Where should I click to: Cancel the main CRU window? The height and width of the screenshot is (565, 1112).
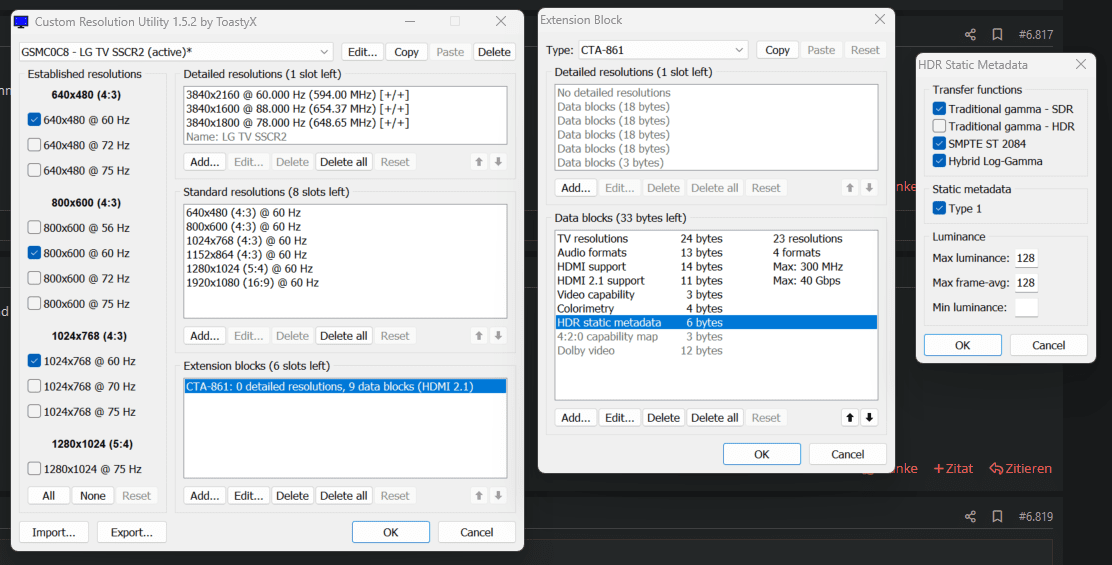tap(477, 532)
